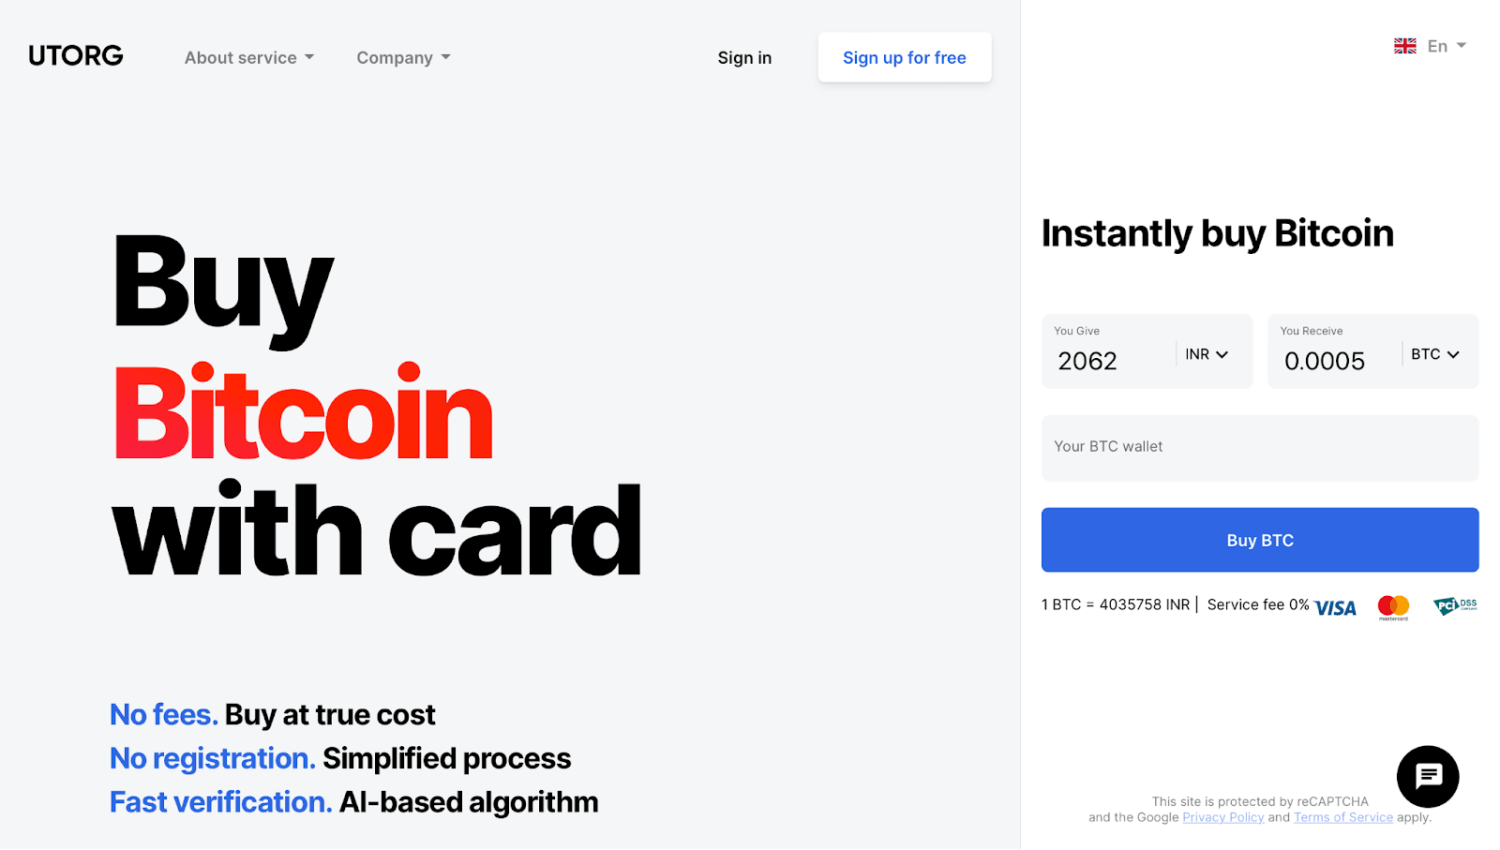Open the chat support bubble icon
This screenshot has height=850, width=1500.
1427,777
